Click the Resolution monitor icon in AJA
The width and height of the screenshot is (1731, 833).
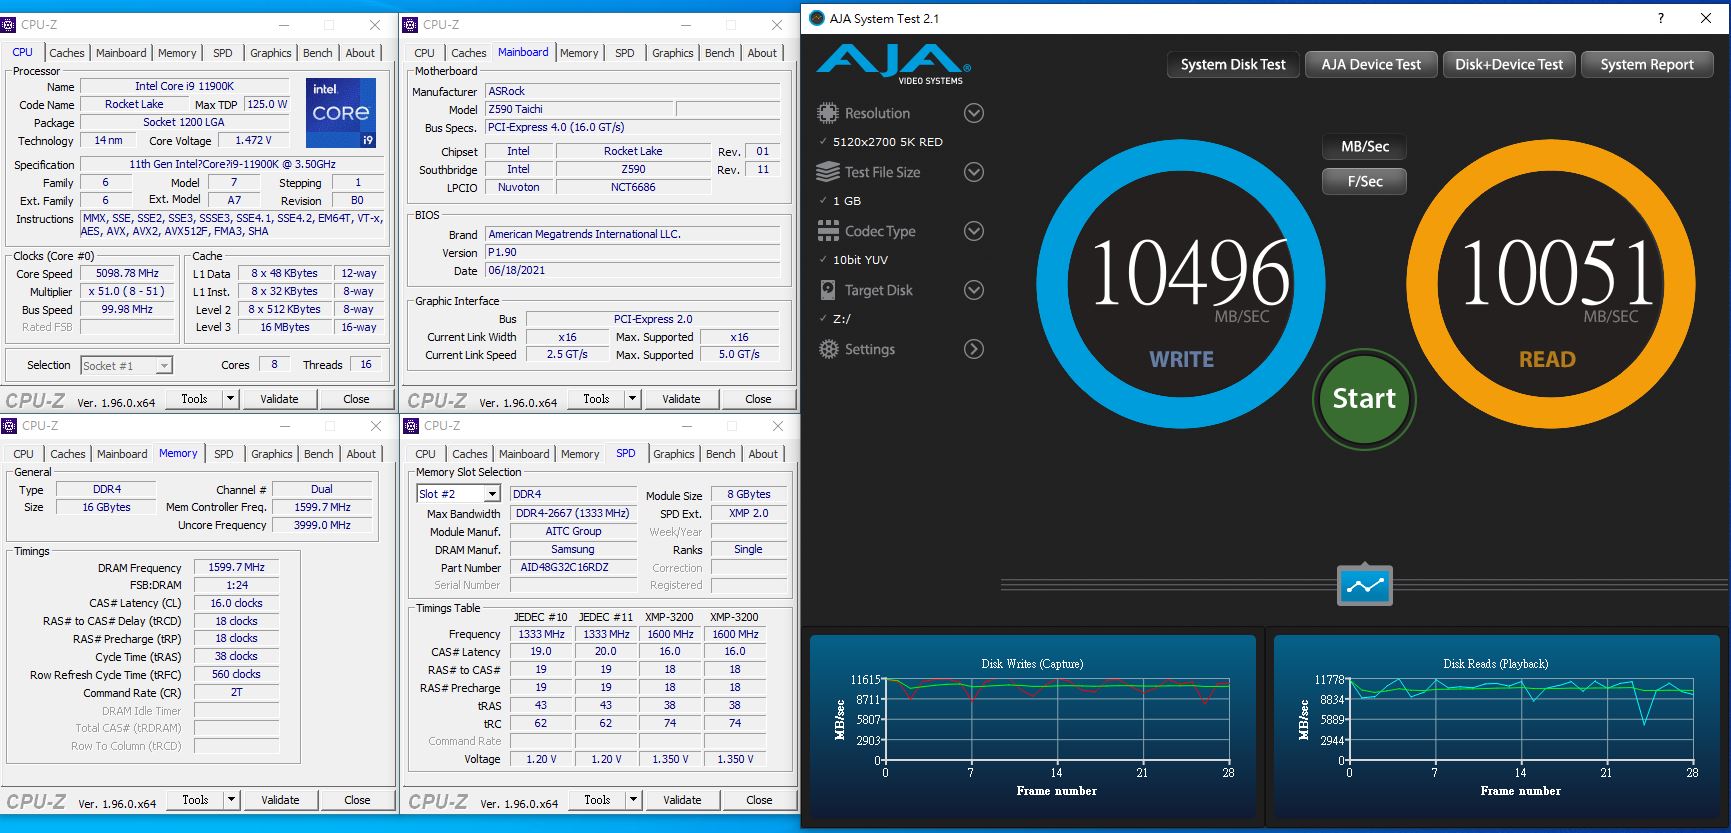[827, 113]
